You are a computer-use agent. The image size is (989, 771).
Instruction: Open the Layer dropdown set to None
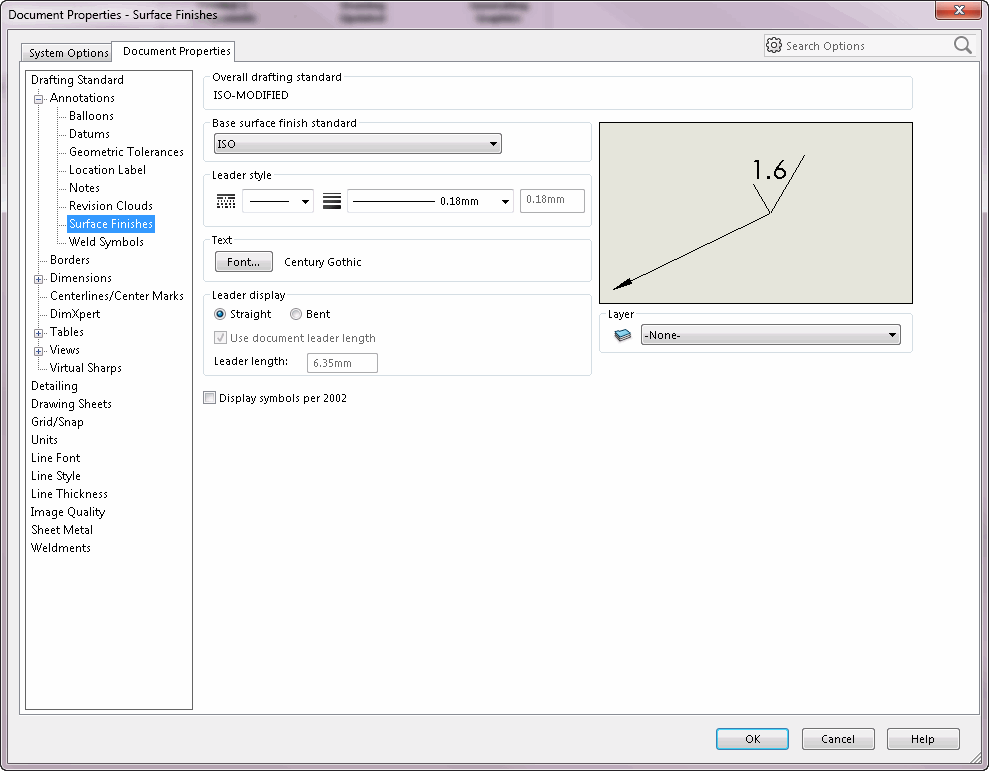pyautogui.click(x=771, y=335)
